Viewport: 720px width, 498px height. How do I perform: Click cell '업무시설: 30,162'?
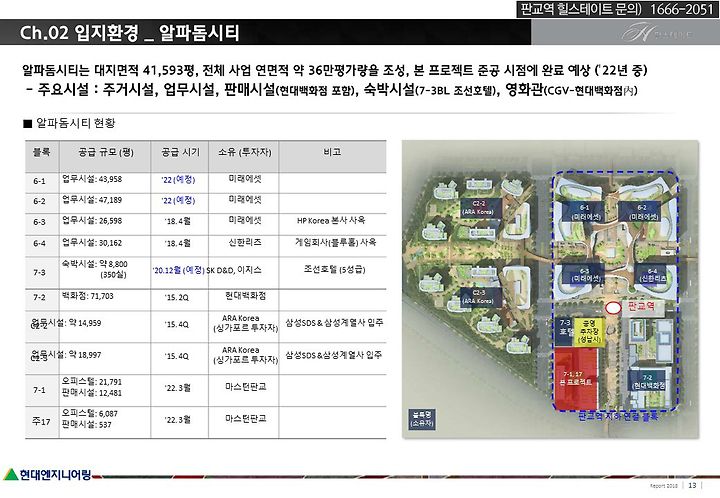[92, 242]
